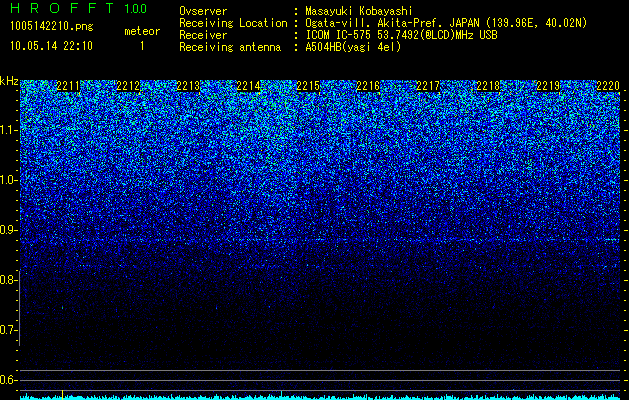Click time marker 2219
Viewport: 629px width, 400px height.
tap(548, 86)
